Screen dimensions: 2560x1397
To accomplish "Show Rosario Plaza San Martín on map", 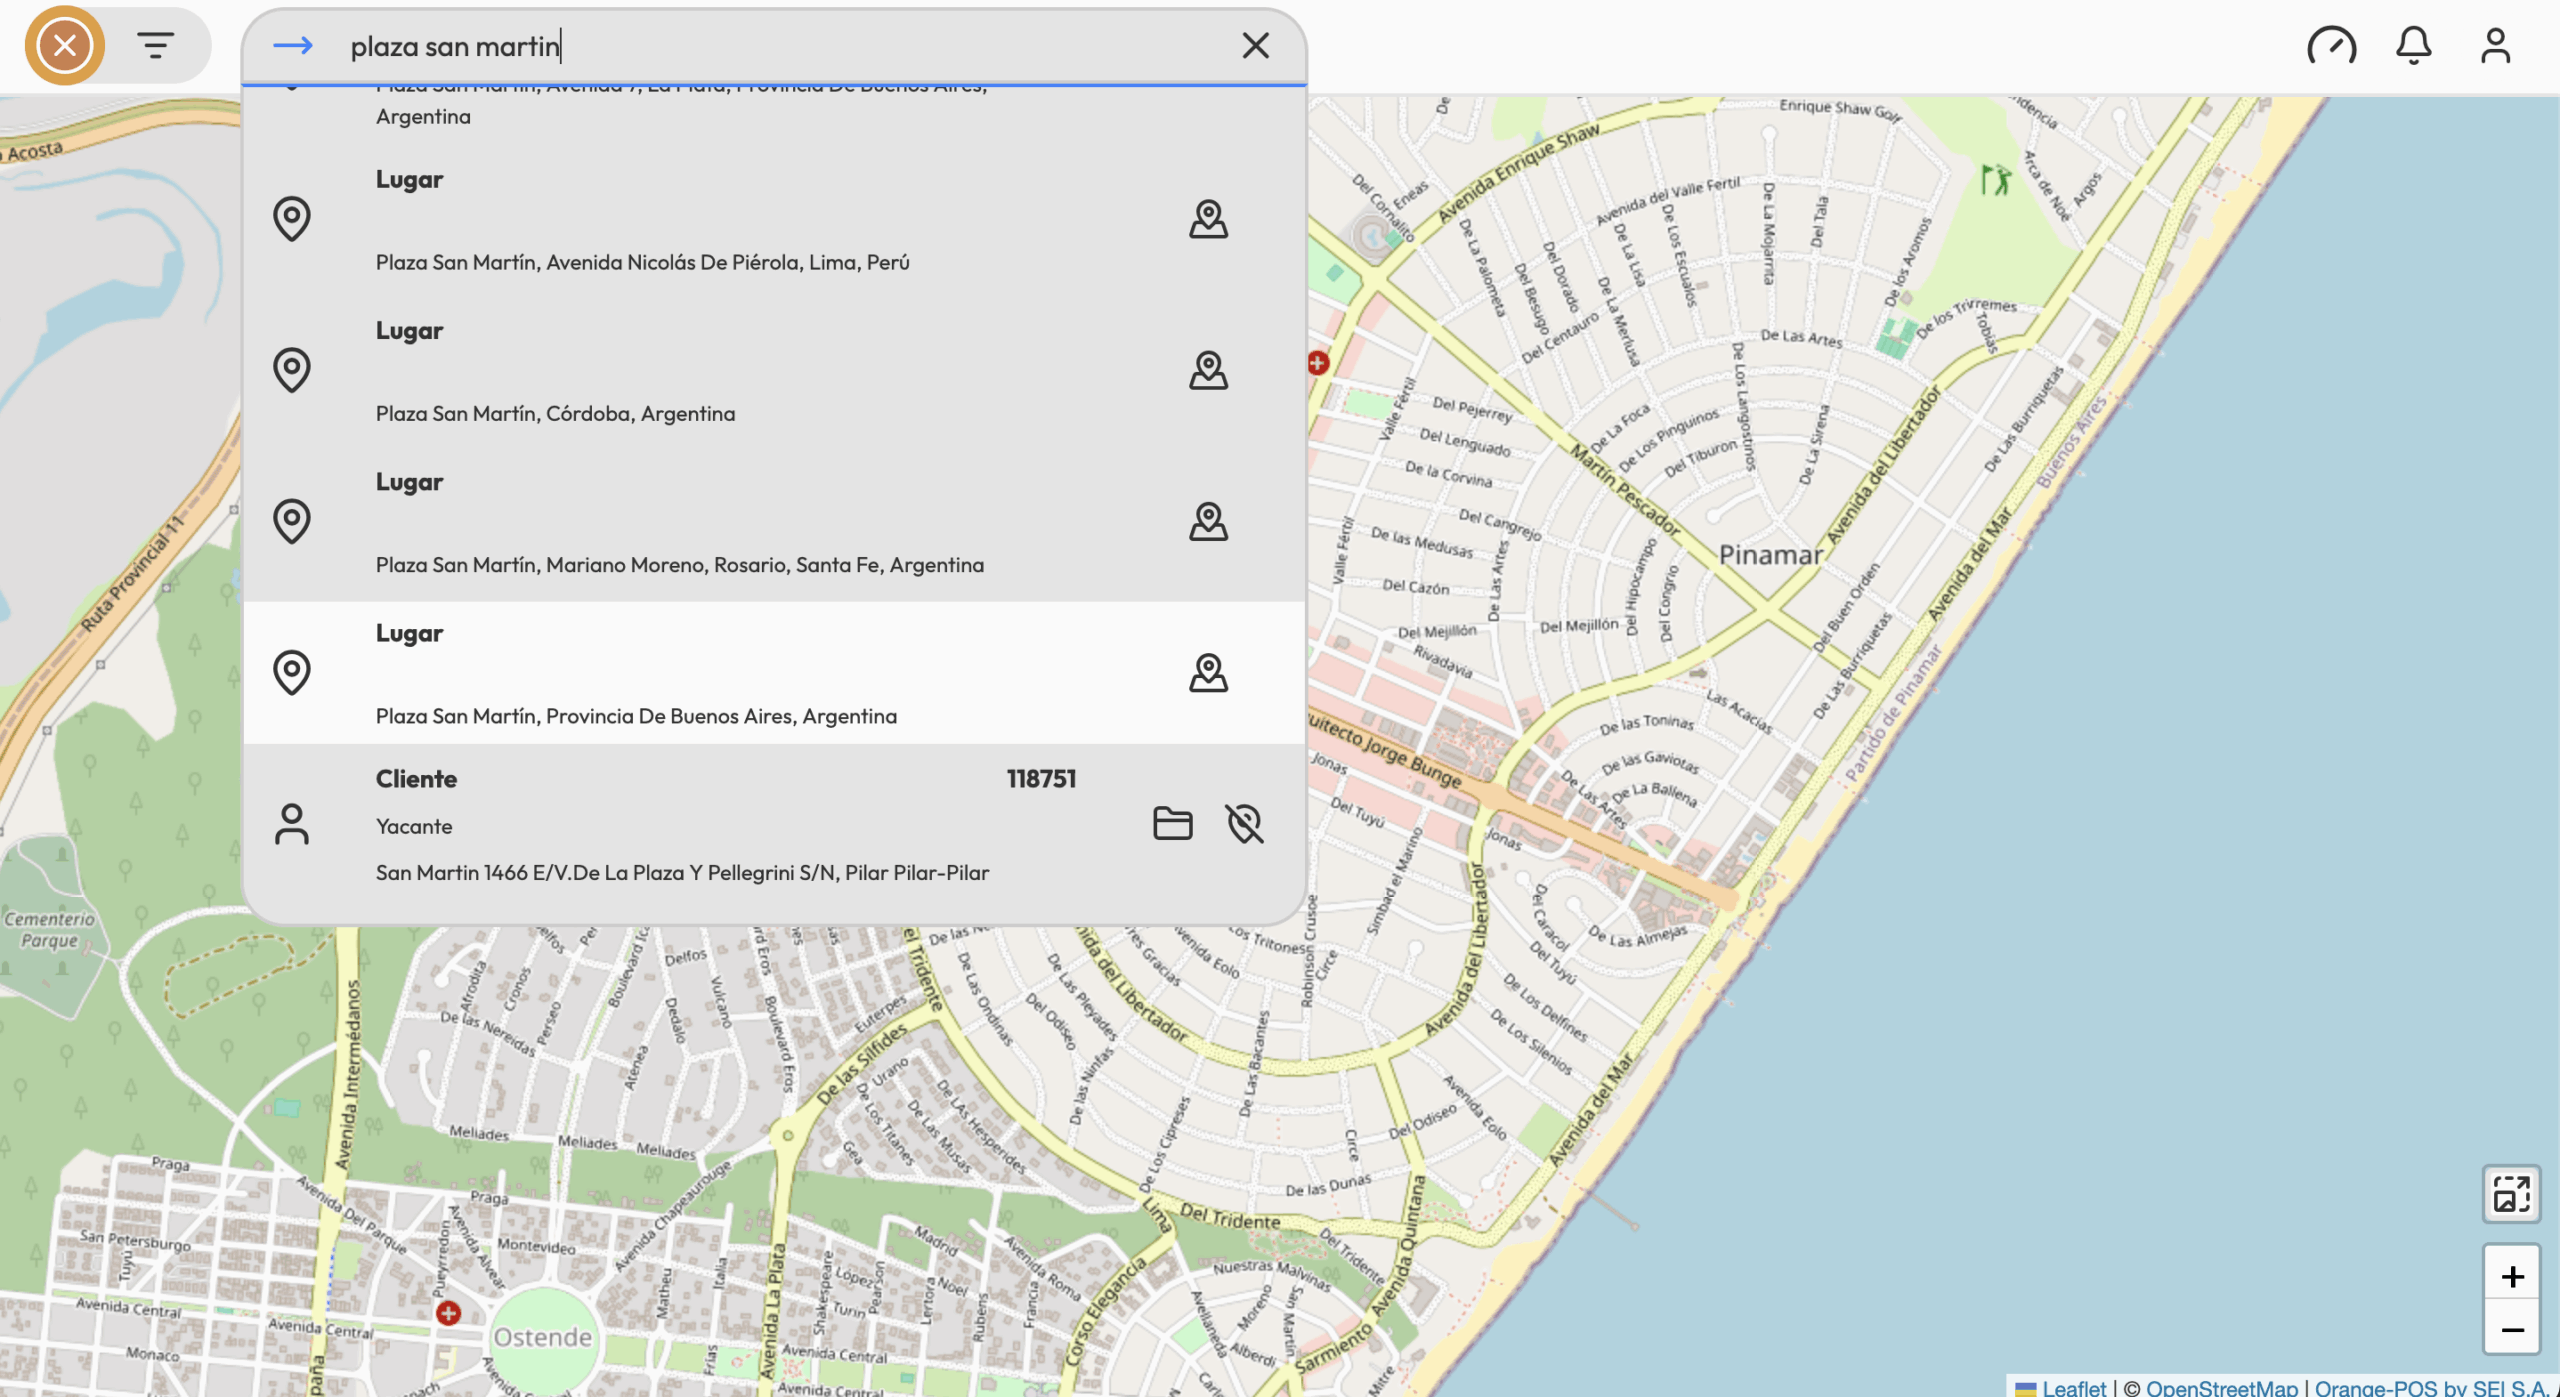I will click(x=1208, y=522).
